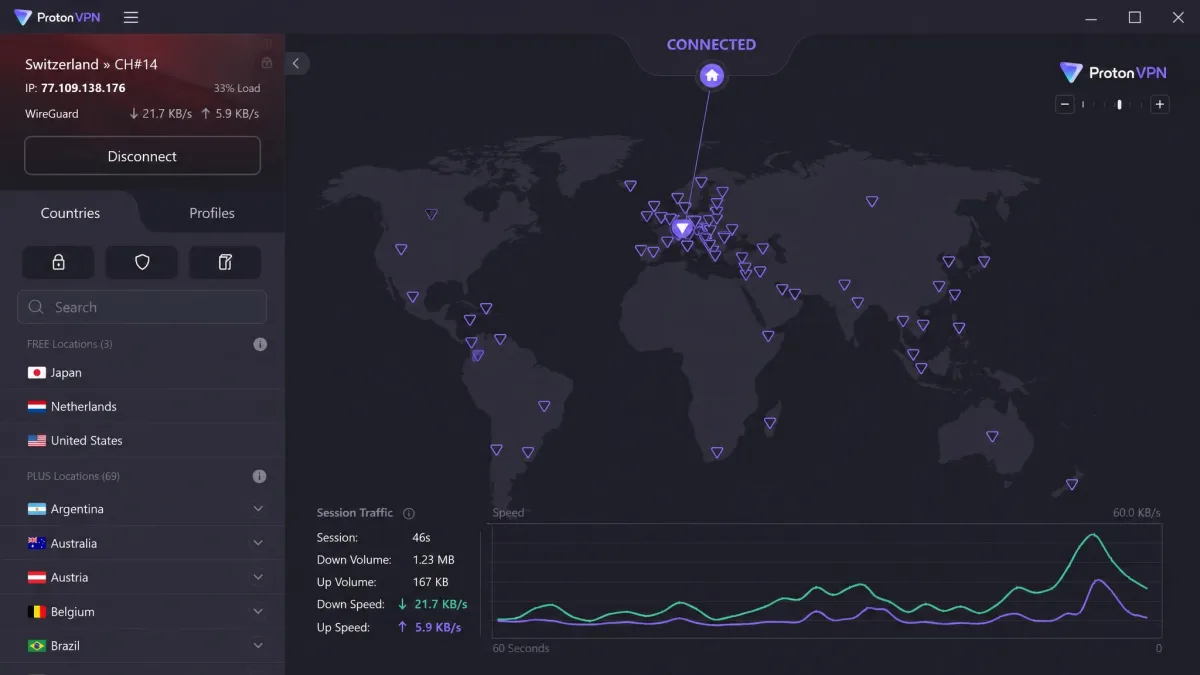Select the Australia server marker on map

click(x=992, y=436)
